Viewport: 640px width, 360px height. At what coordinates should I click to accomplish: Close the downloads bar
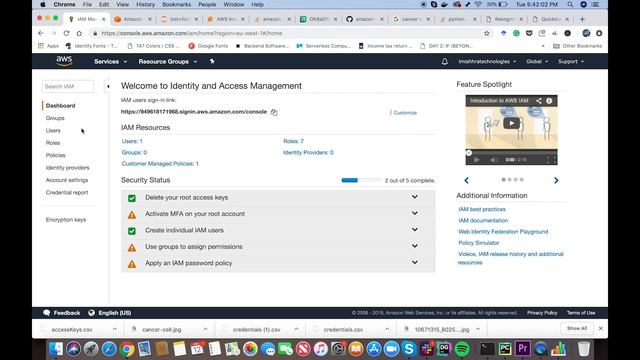(x=600, y=328)
